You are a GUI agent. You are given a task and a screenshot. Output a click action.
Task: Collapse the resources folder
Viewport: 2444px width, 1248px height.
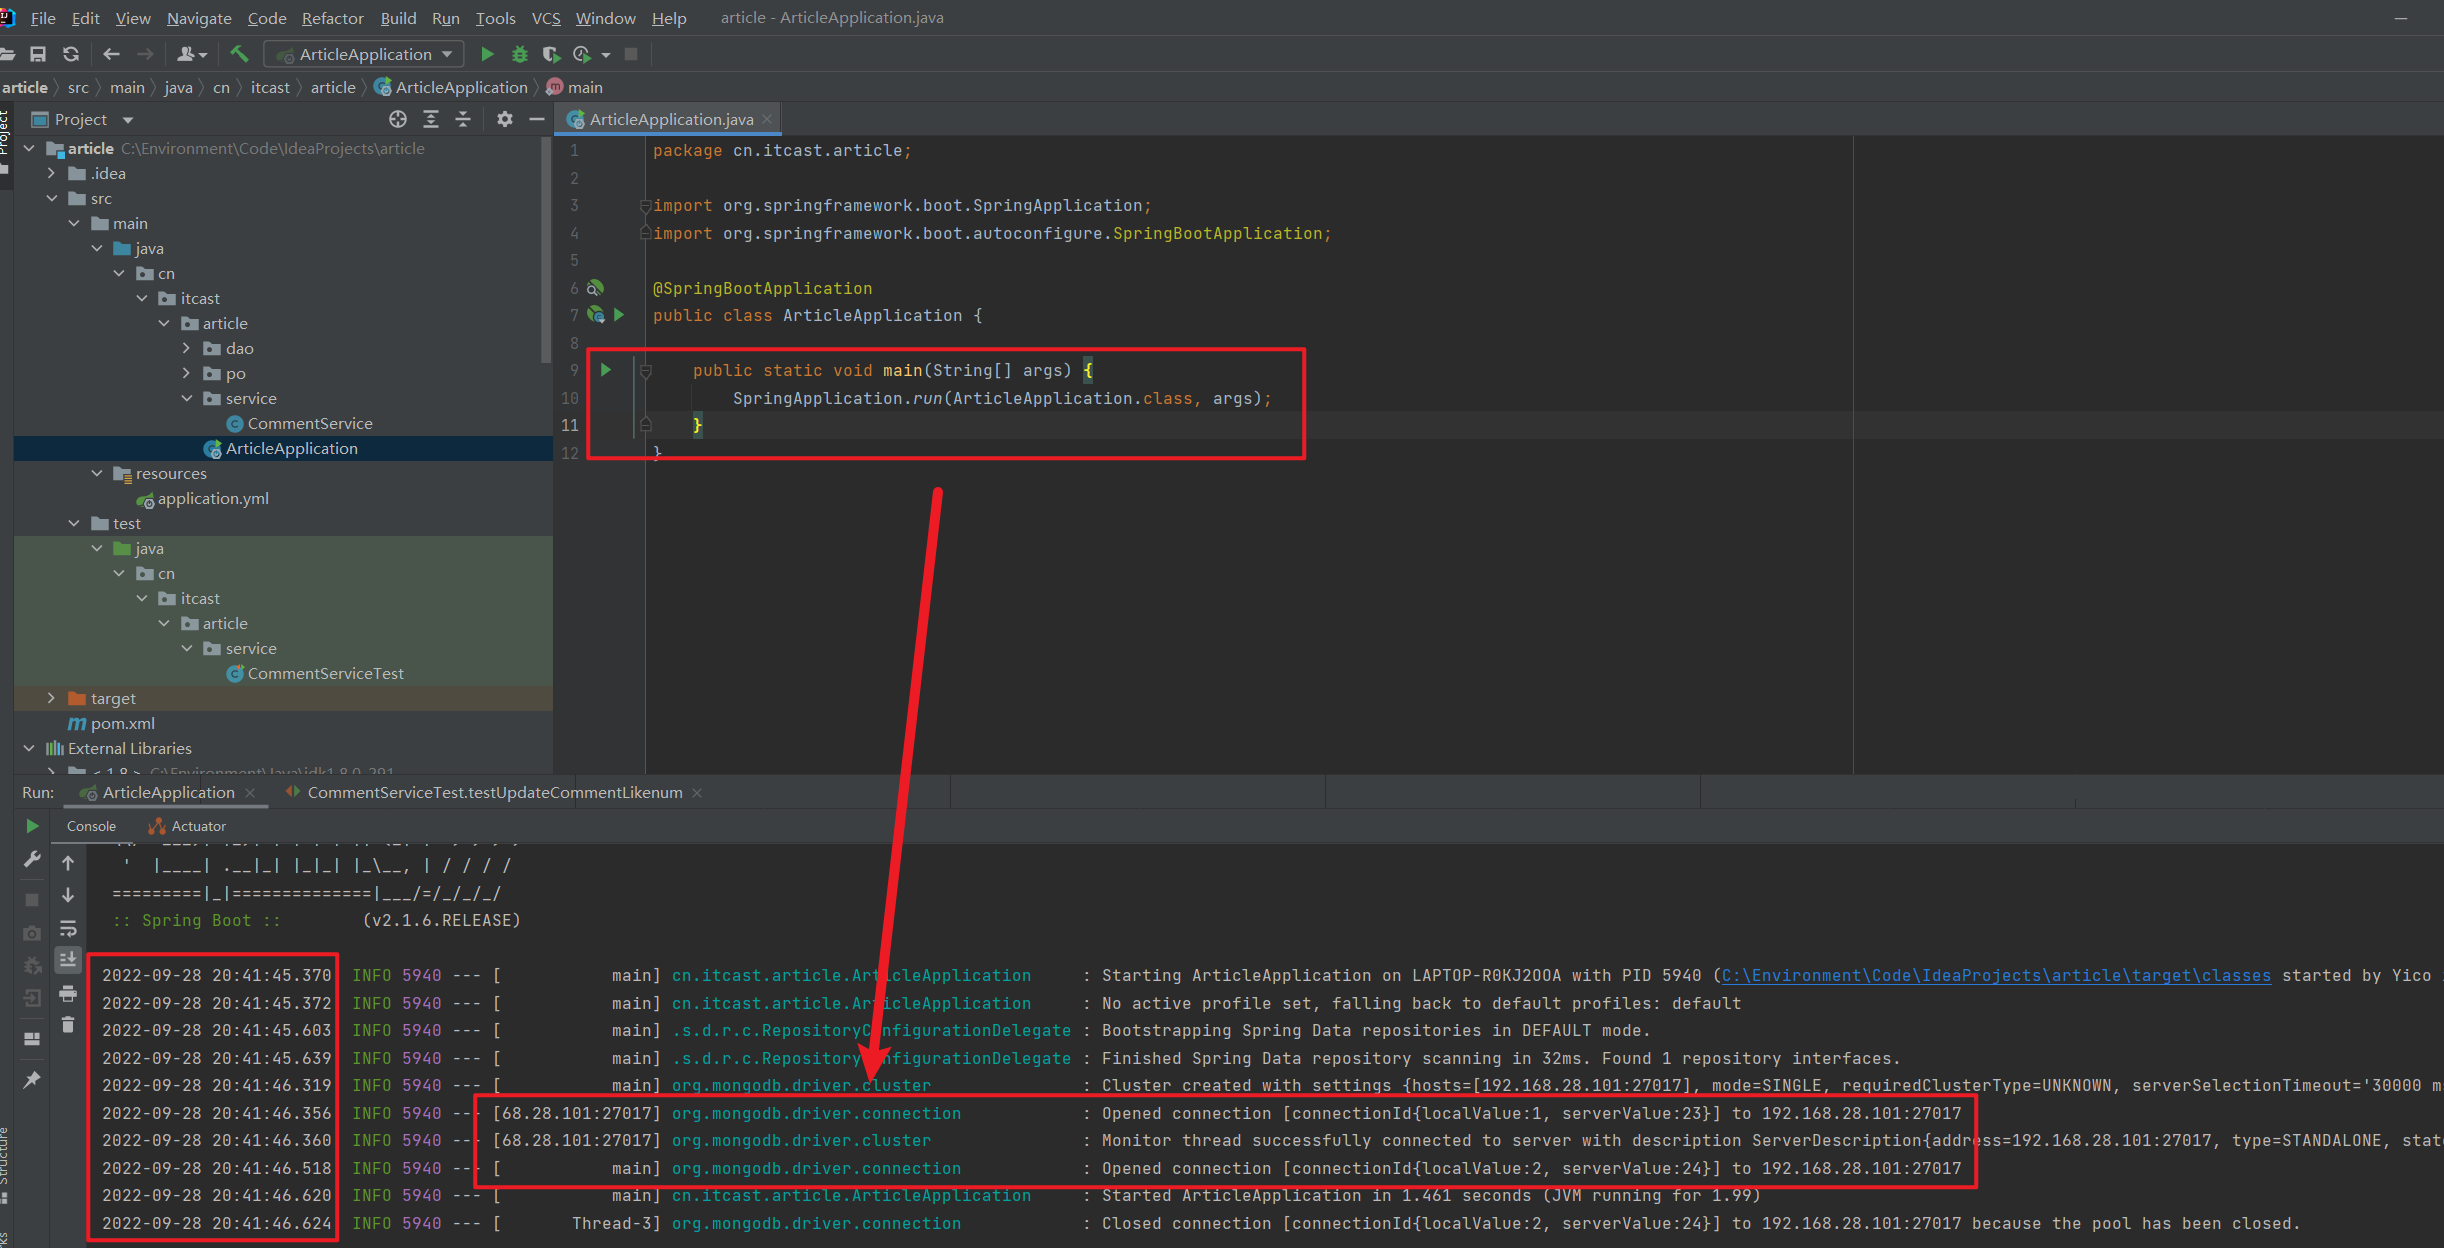tap(97, 473)
